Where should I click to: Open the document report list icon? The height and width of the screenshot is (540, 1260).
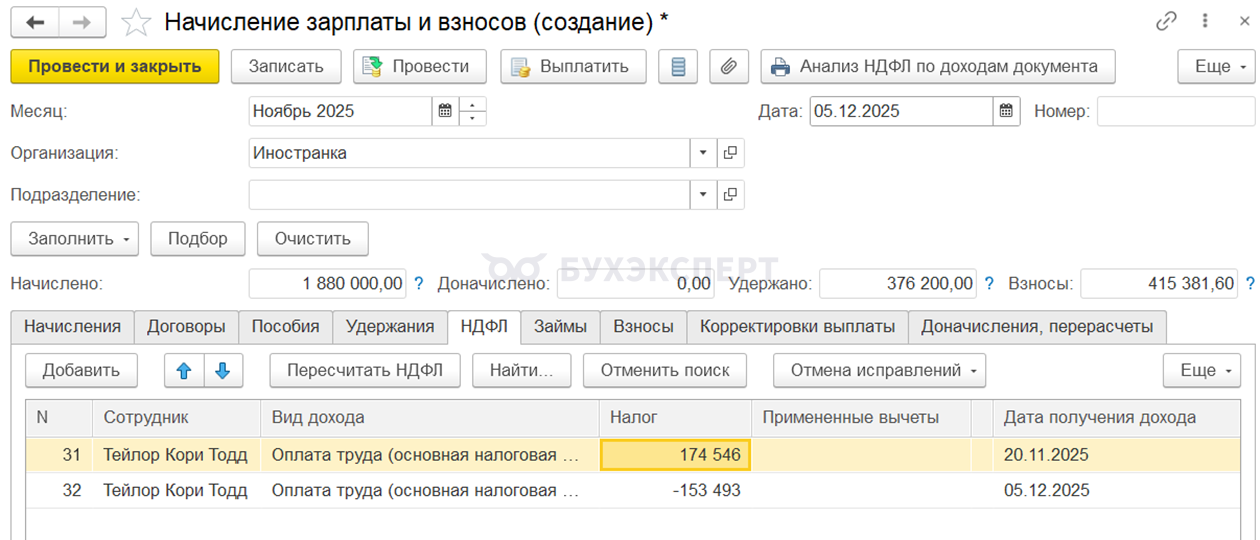point(678,67)
